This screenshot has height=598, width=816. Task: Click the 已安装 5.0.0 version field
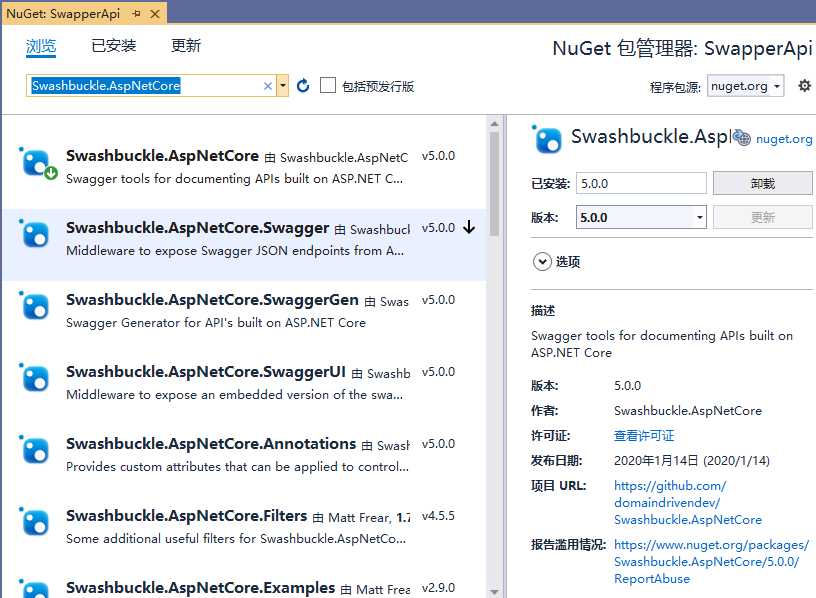641,183
